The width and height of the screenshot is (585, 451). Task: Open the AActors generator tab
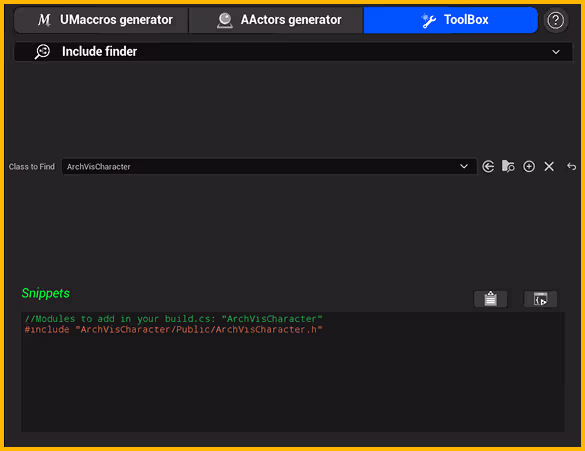[x=275, y=20]
